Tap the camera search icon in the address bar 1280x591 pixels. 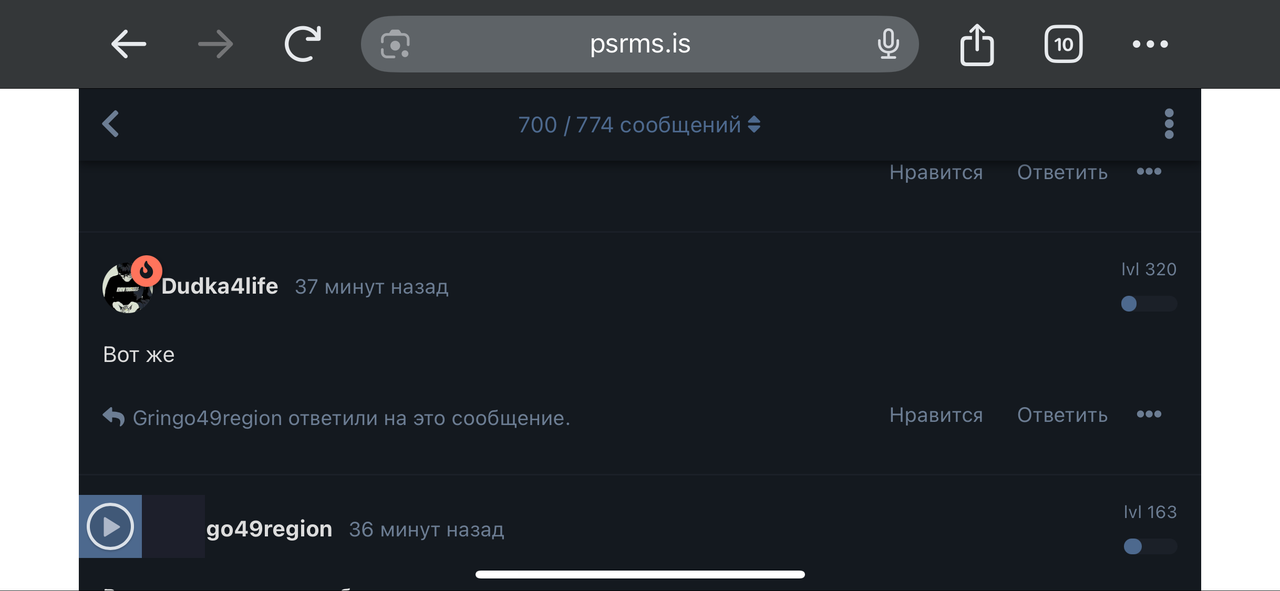click(x=395, y=44)
